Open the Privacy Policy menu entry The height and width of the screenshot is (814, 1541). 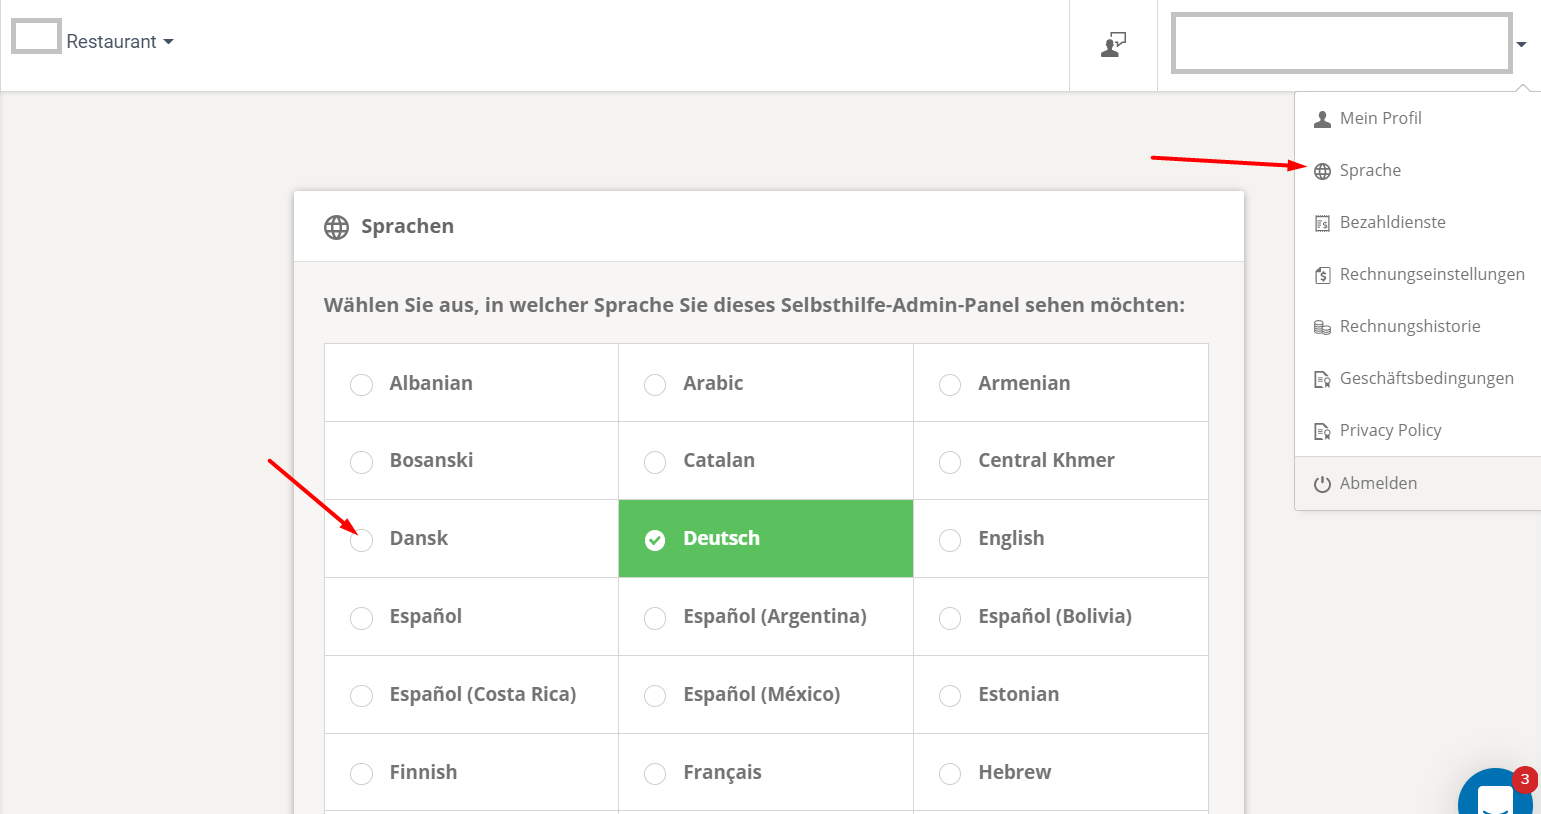1390,430
